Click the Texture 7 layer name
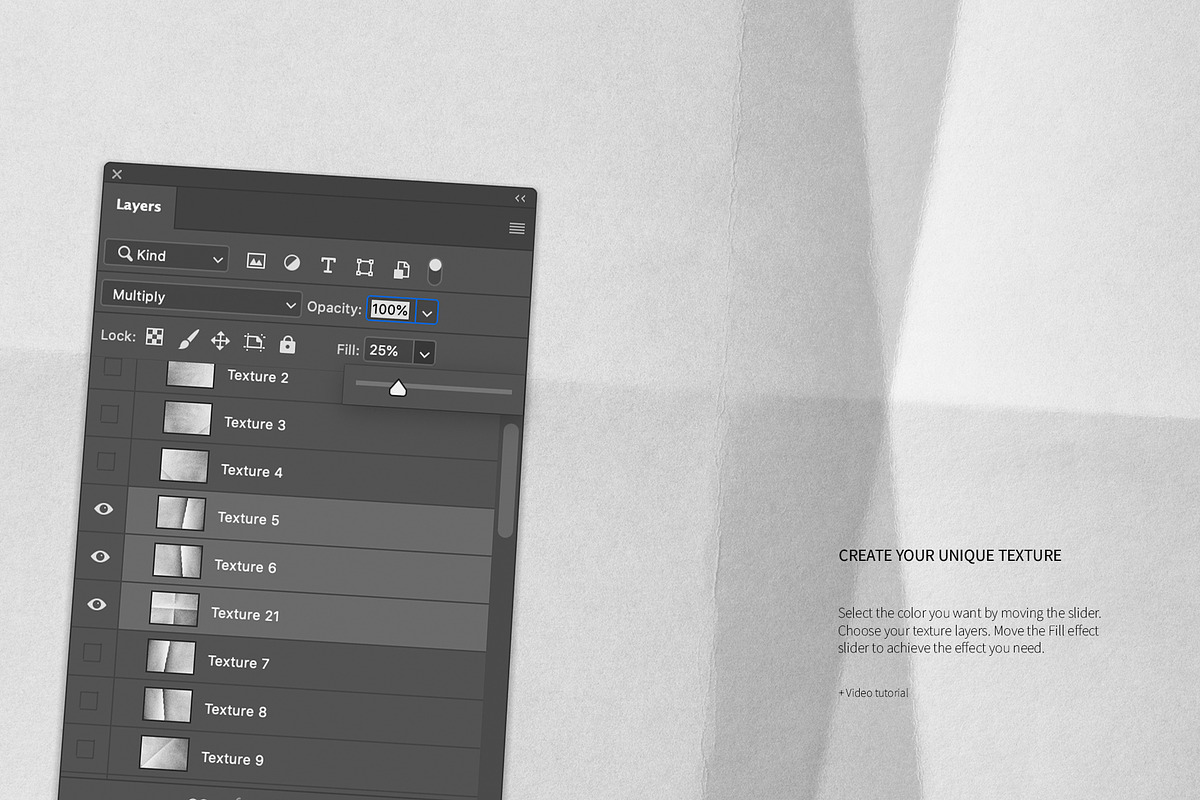This screenshot has height=800, width=1200. pyautogui.click(x=239, y=662)
